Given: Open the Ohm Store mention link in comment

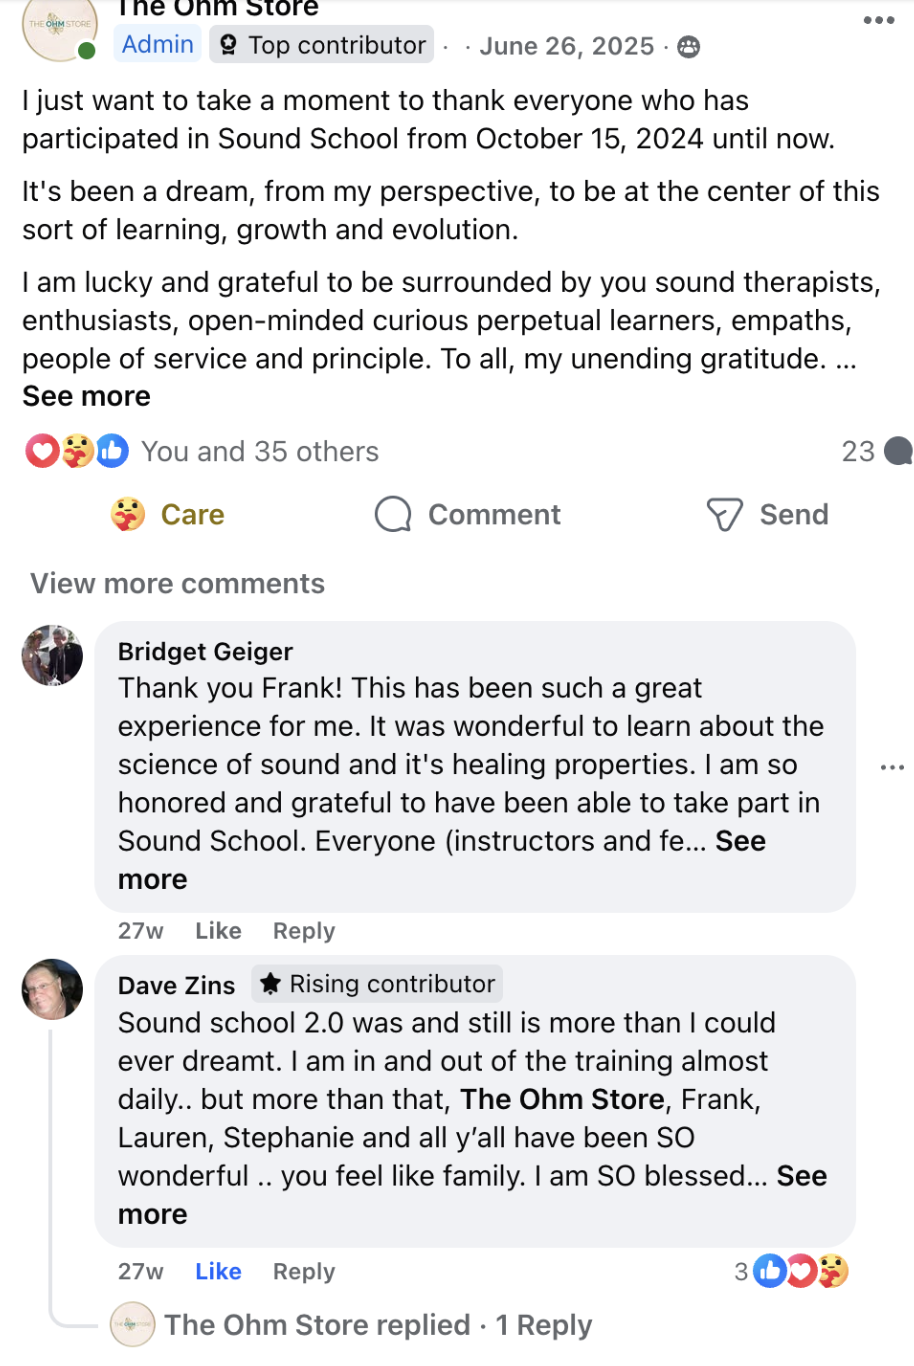Looking at the screenshot, I should [562, 1100].
